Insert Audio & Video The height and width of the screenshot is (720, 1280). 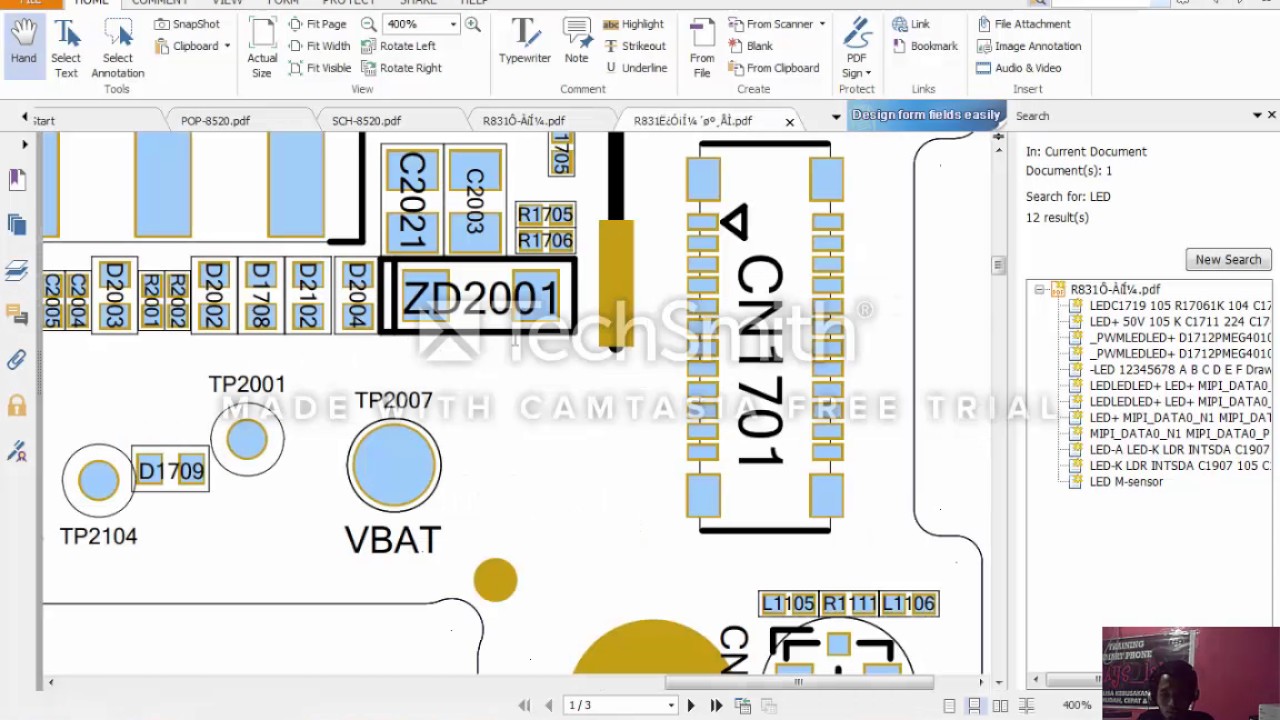click(x=1019, y=68)
